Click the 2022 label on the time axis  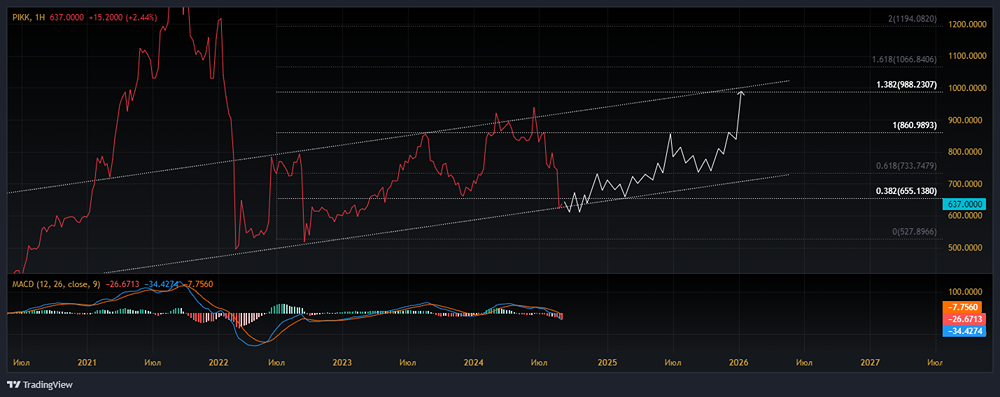(x=218, y=363)
